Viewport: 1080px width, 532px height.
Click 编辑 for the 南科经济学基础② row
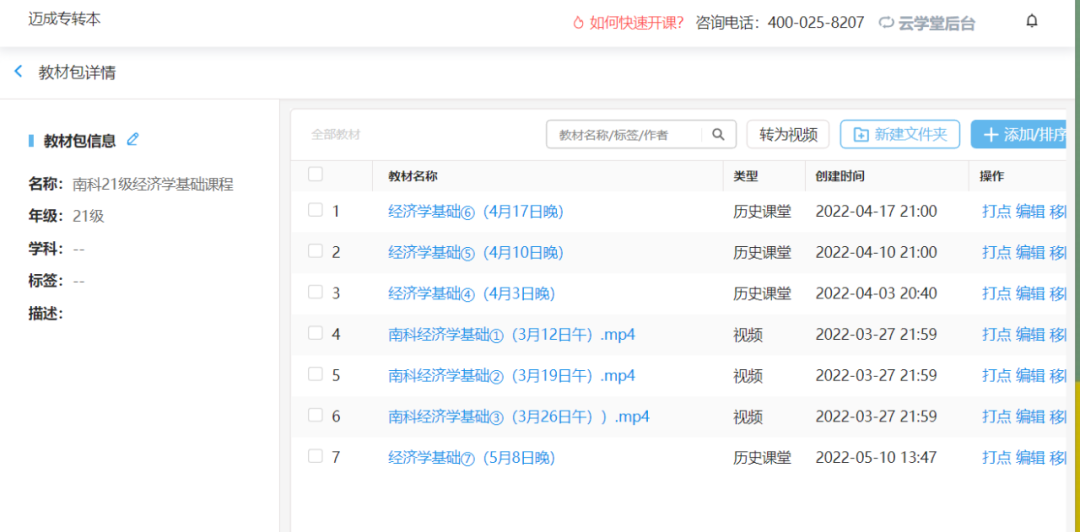click(1030, 376)
